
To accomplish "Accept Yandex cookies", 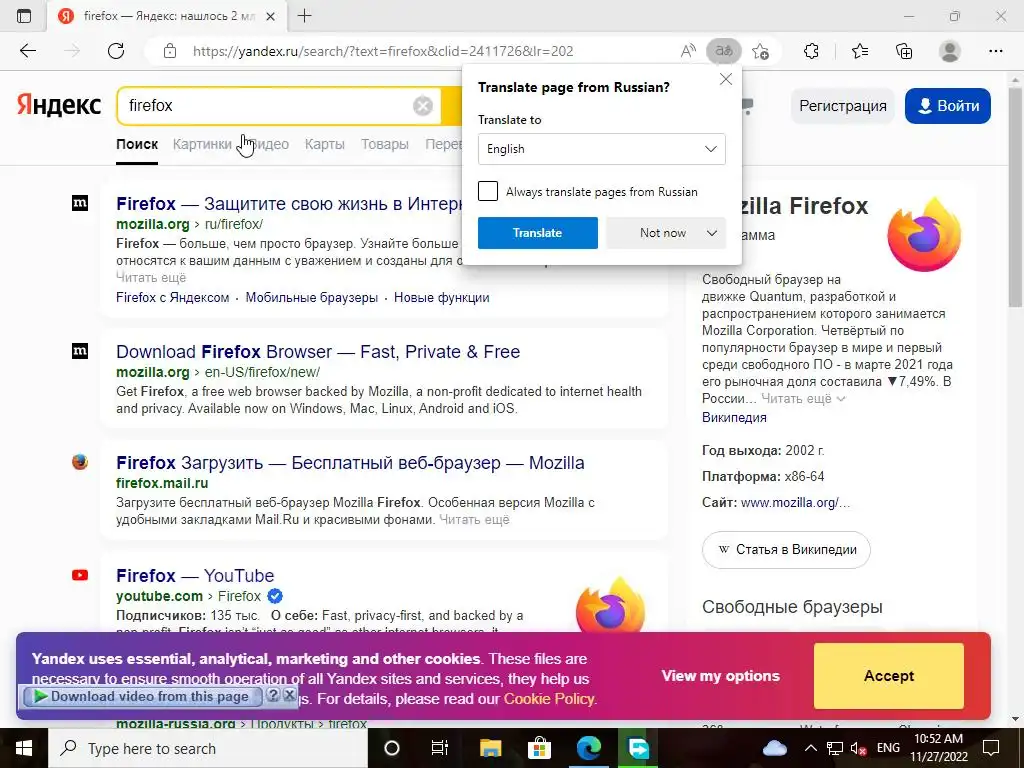I will tap(889, 676).
